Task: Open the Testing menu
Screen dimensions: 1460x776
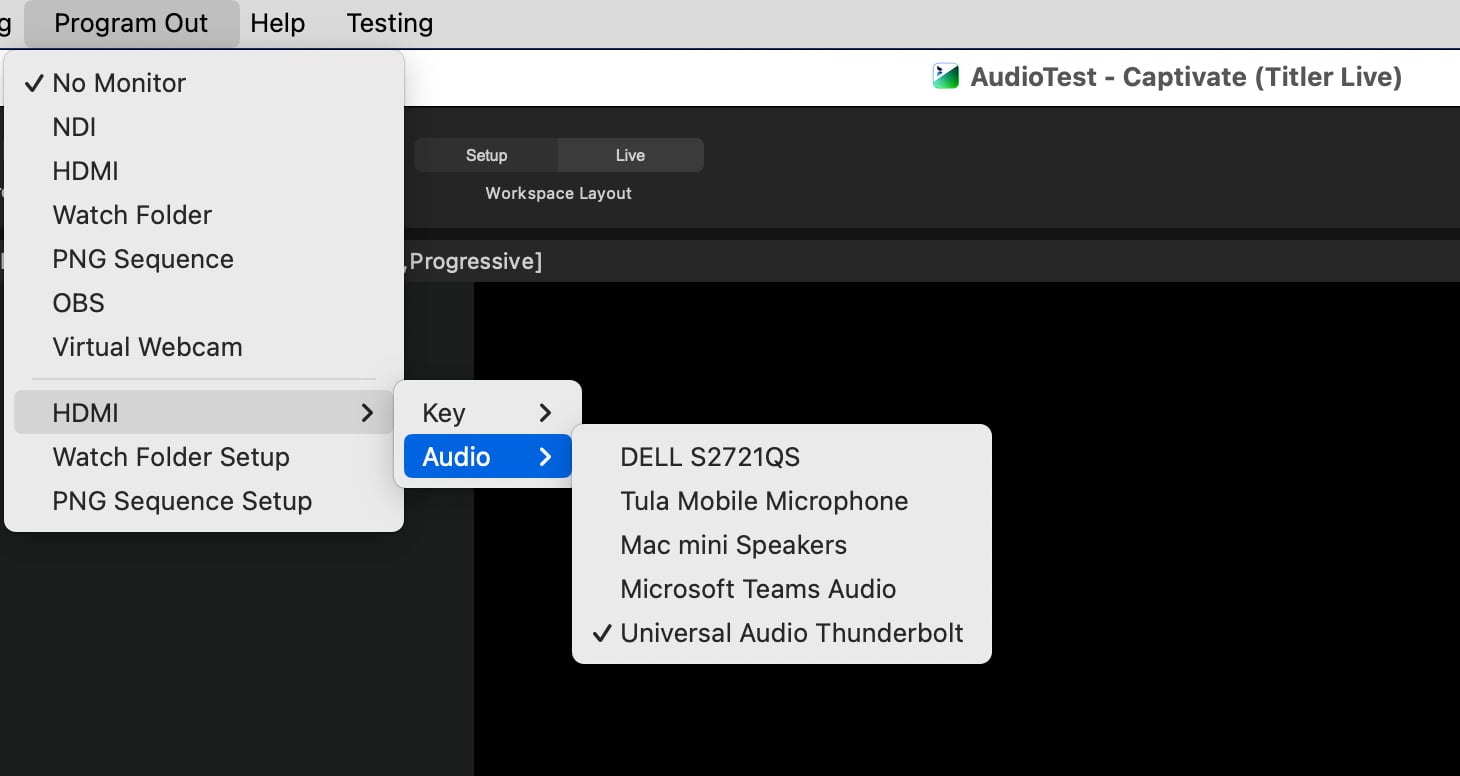Action: tap(390, 23)
